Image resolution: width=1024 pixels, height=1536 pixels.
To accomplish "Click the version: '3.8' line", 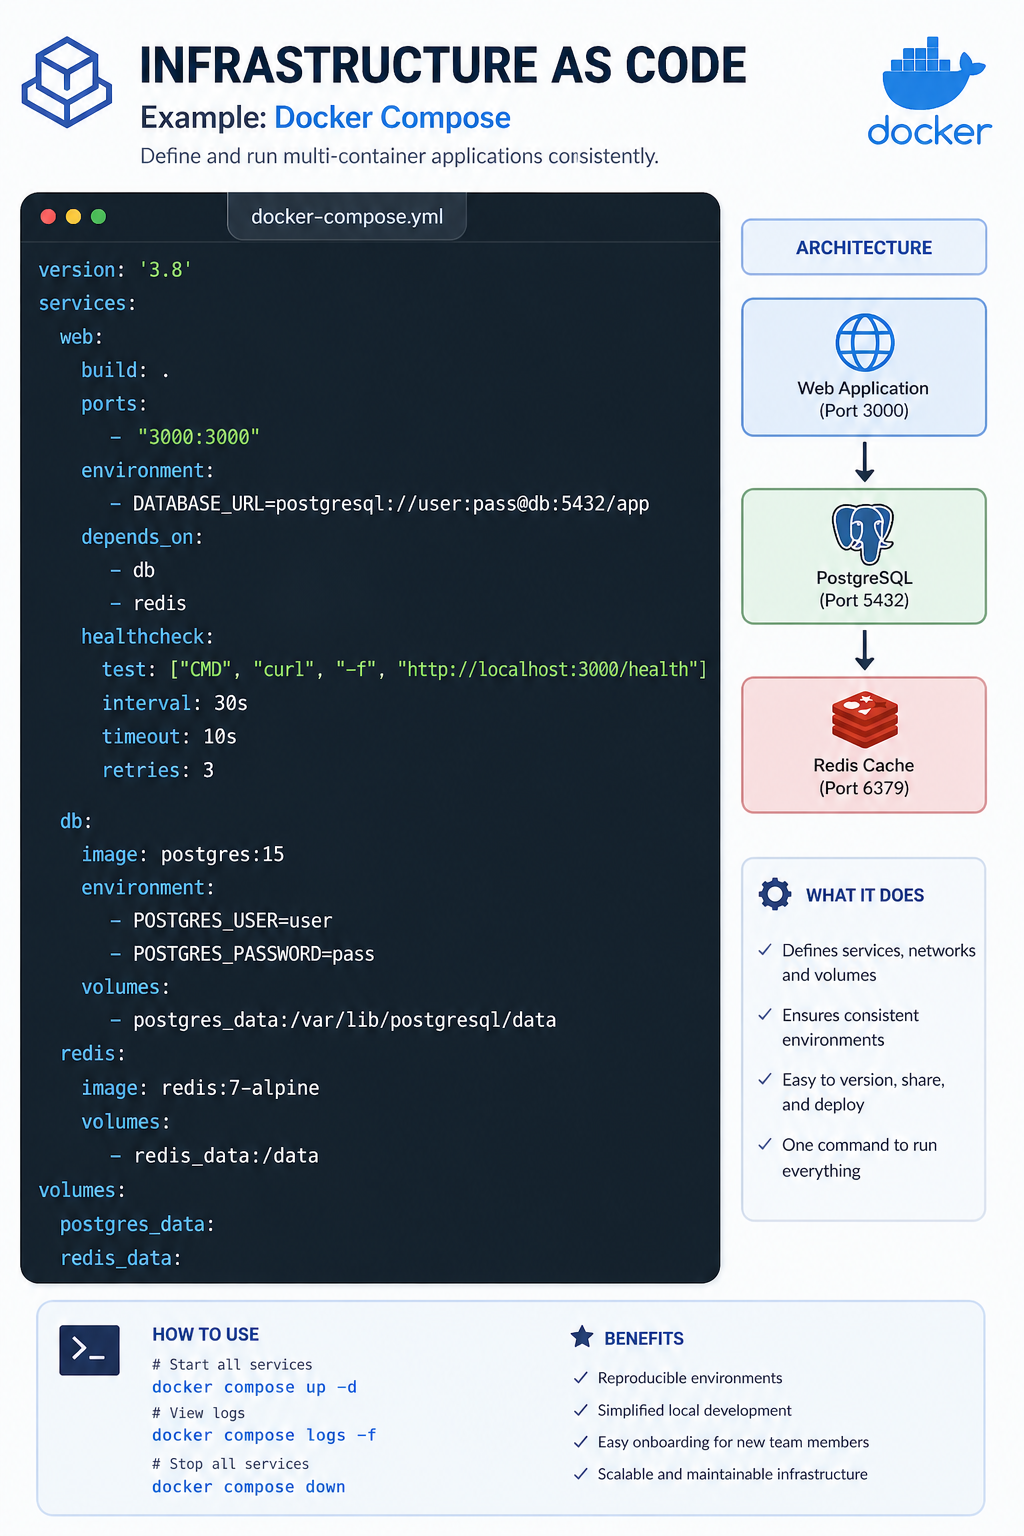I will tap(115, 270).
